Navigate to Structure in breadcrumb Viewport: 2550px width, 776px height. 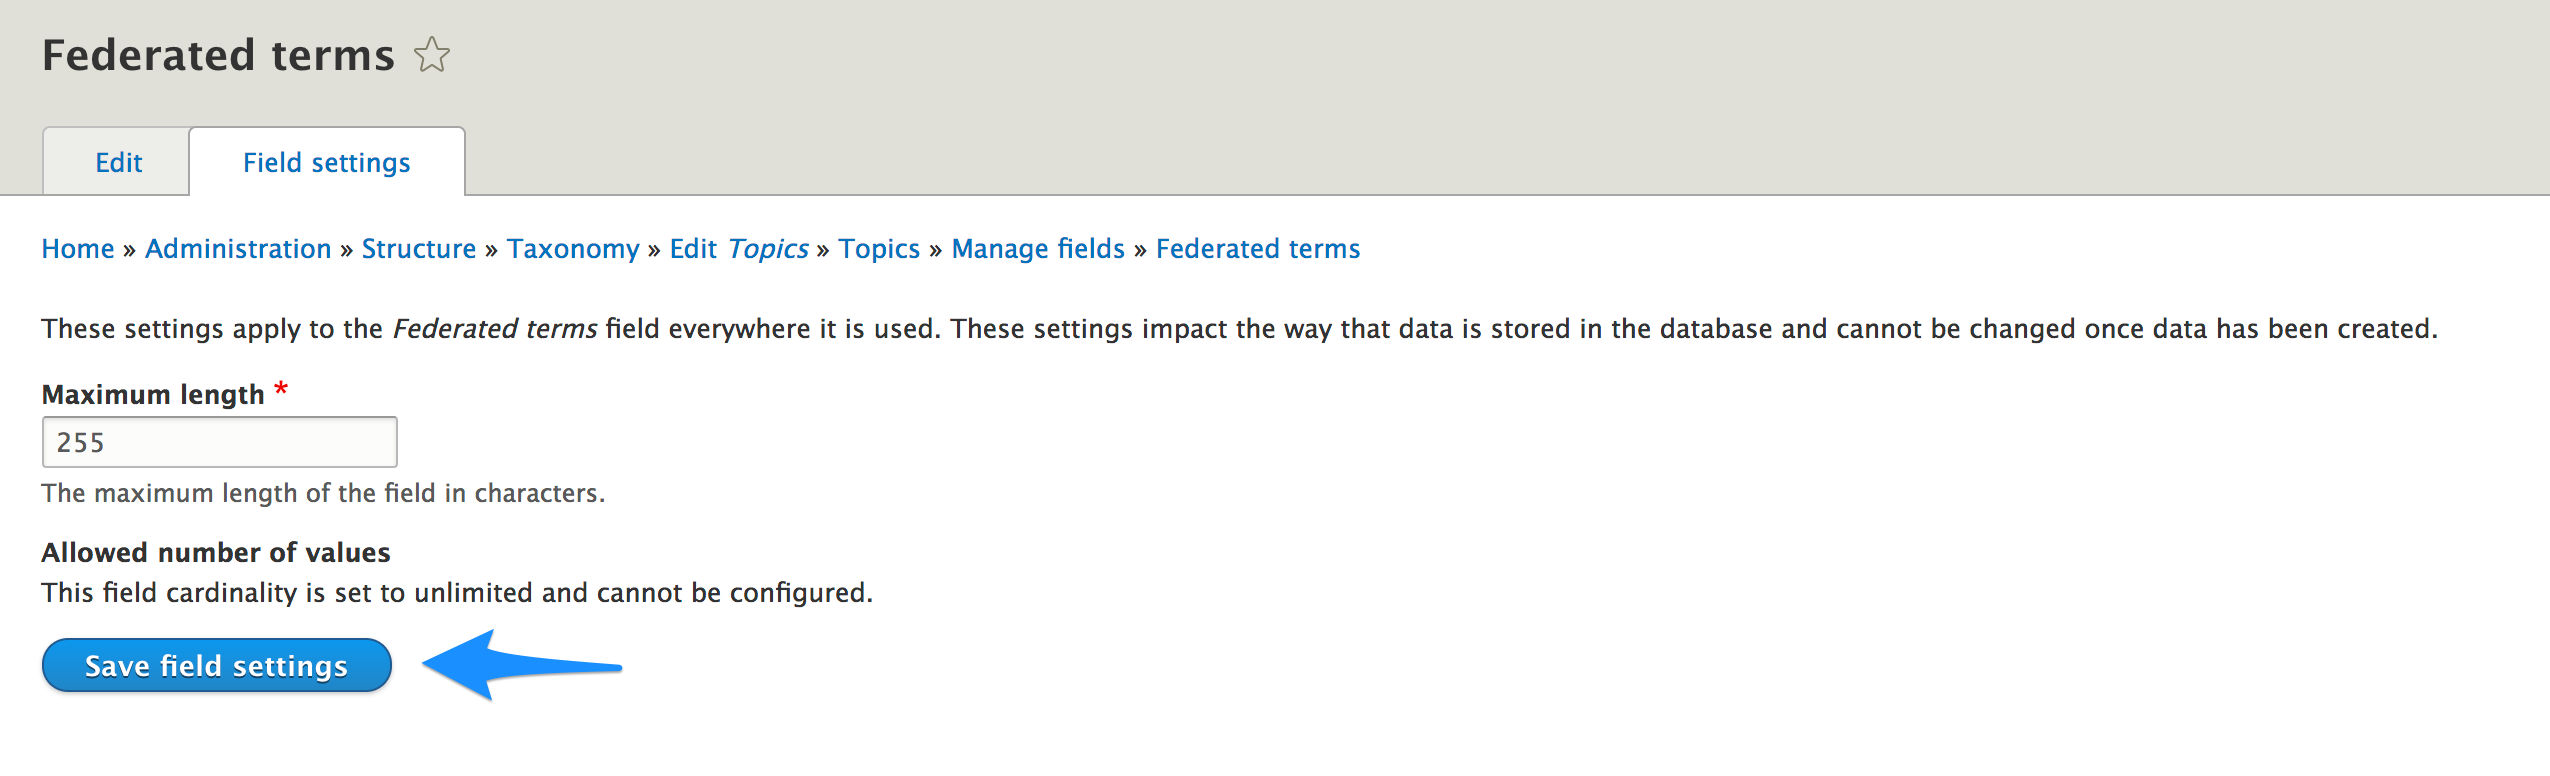pyautogui.click(x=418, y=248)
